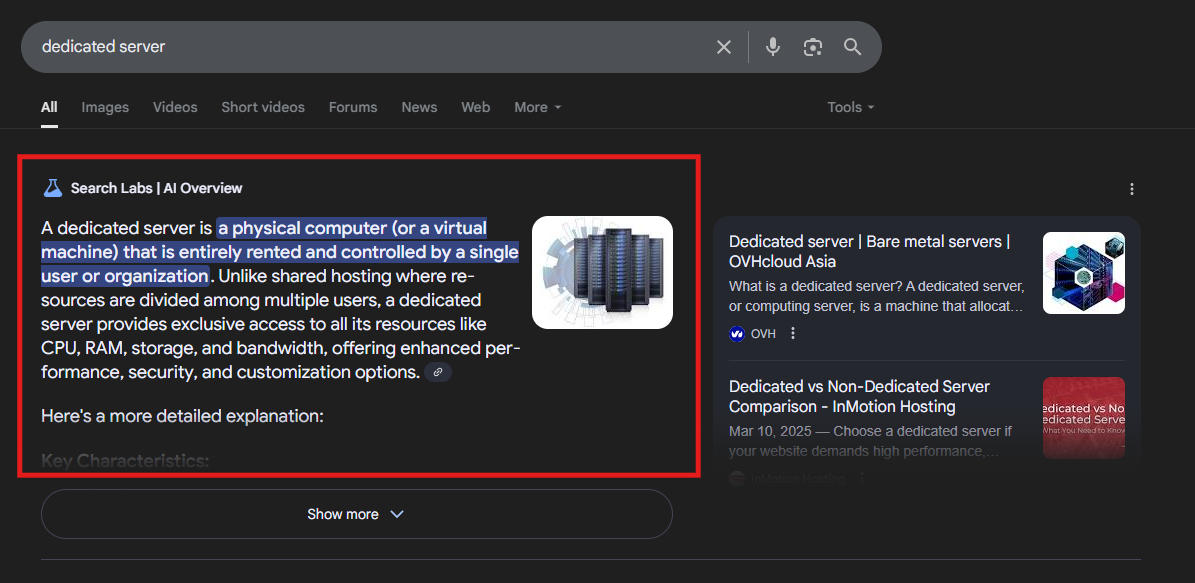Switch to News tab
Screen dimensions: 1195x583
(x=419, y=107)
